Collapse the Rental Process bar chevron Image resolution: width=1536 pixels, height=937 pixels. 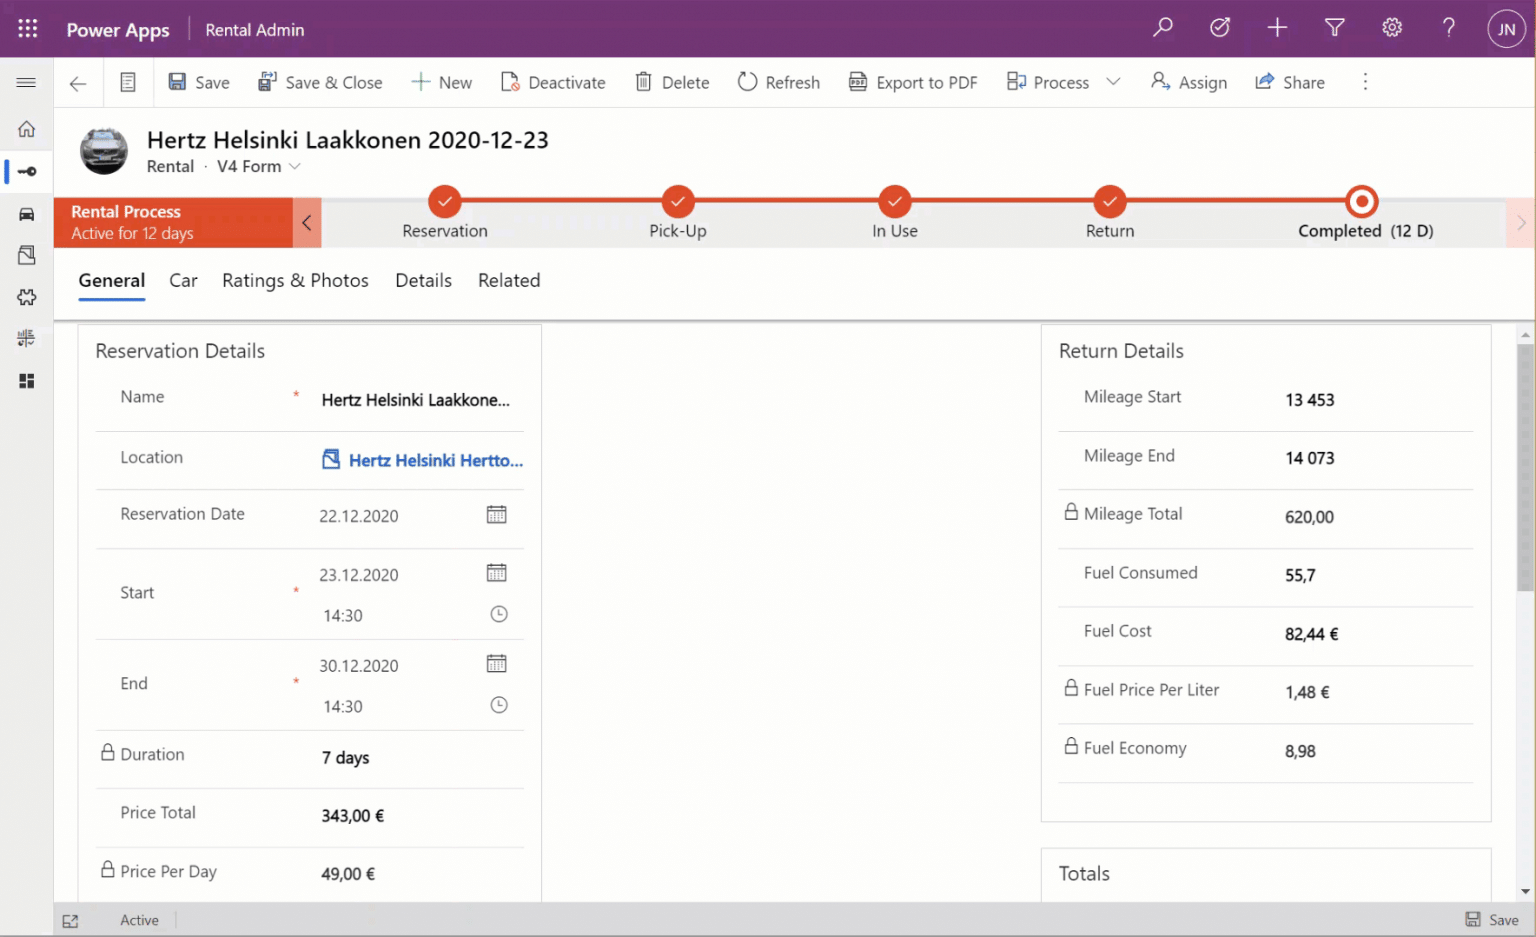pyautogui.click(x=307, y=222)
